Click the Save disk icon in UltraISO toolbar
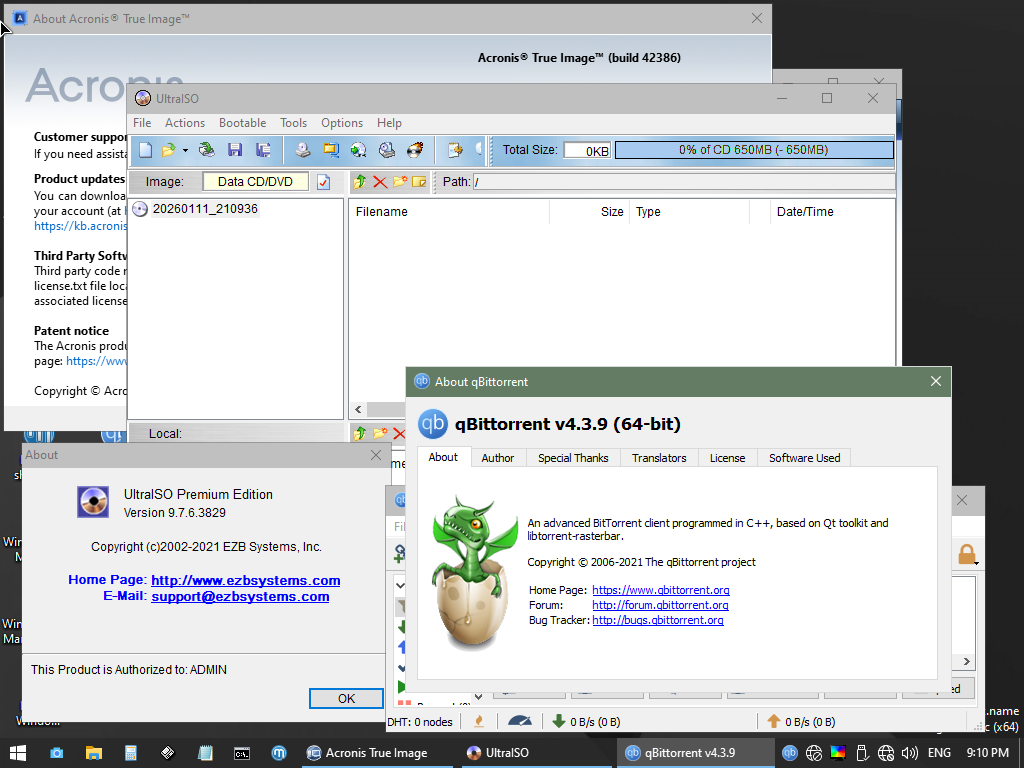Viewport: 1024px width, 768px height. [x=235, y=150]
